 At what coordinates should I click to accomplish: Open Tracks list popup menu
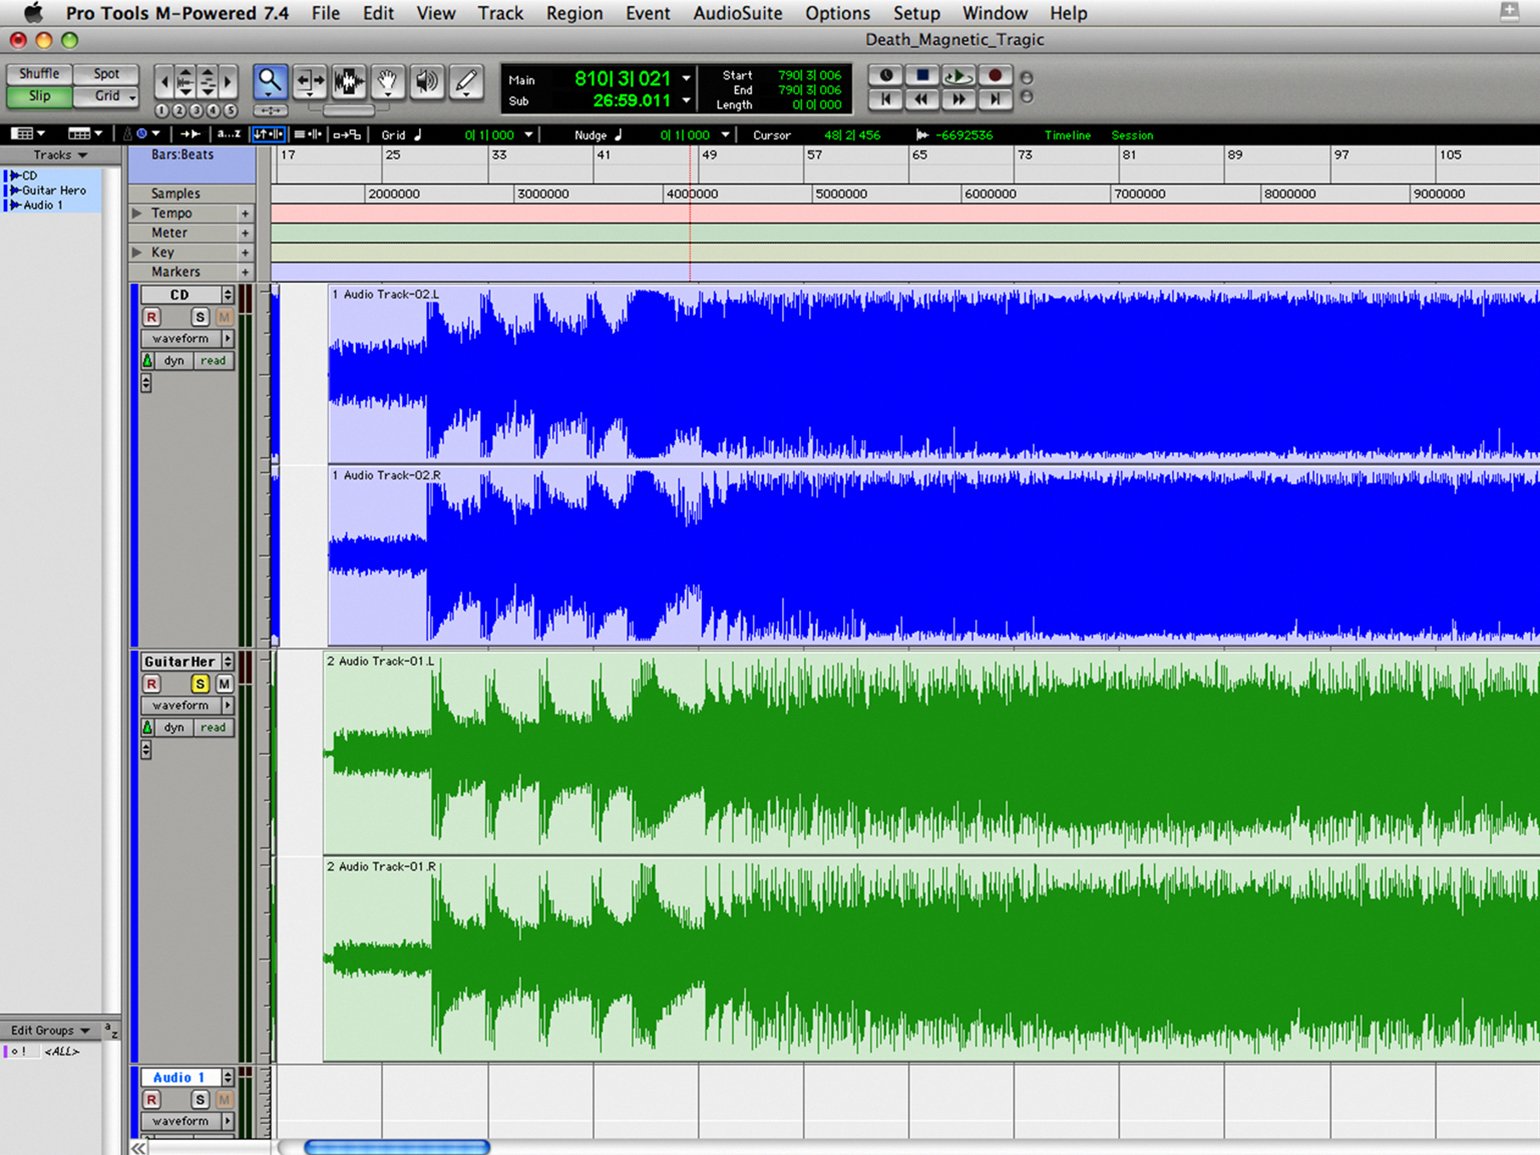tap(60, 155)
